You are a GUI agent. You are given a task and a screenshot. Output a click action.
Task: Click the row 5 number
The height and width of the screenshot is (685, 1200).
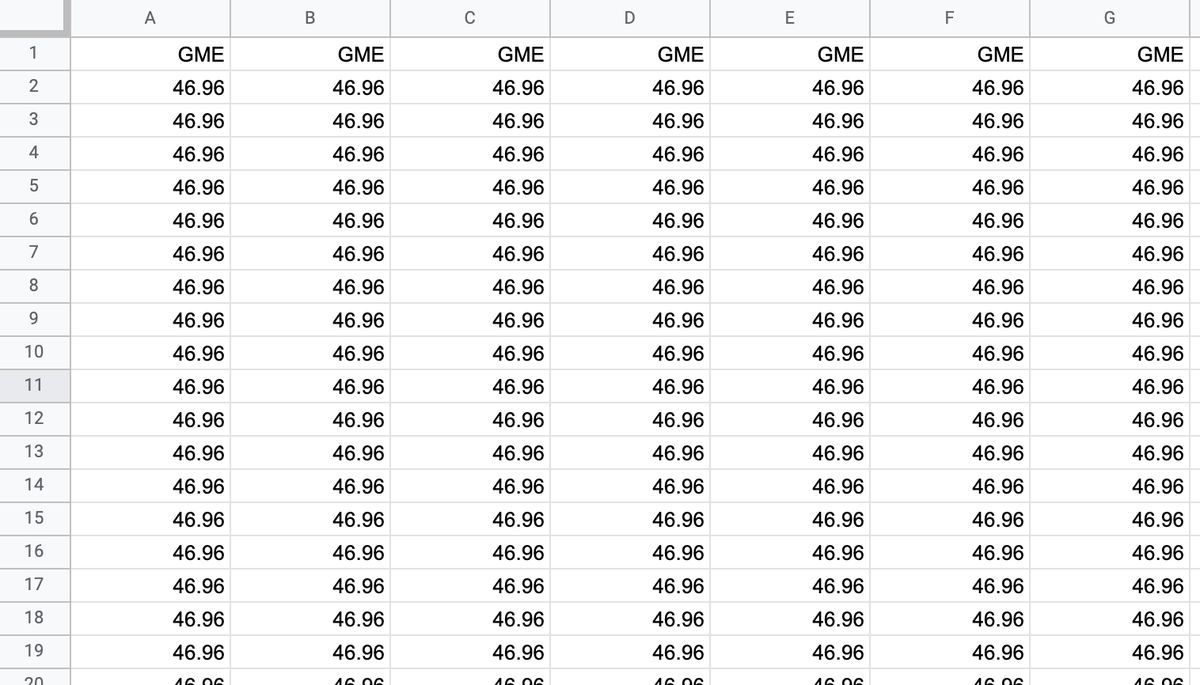click(34, 186)
